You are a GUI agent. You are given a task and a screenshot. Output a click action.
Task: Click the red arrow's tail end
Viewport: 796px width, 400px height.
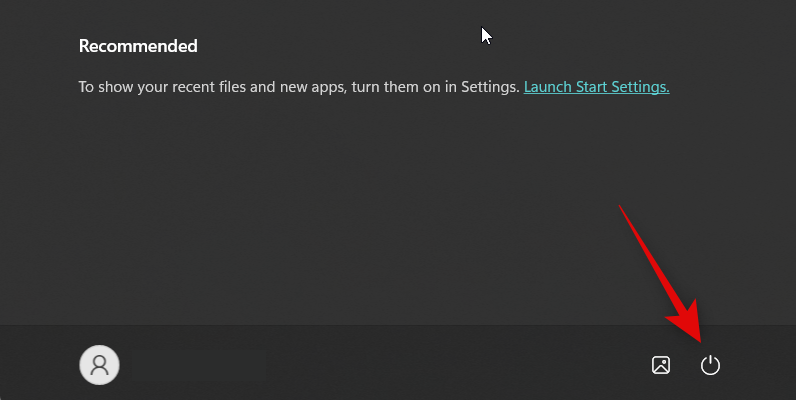point(622,208)
